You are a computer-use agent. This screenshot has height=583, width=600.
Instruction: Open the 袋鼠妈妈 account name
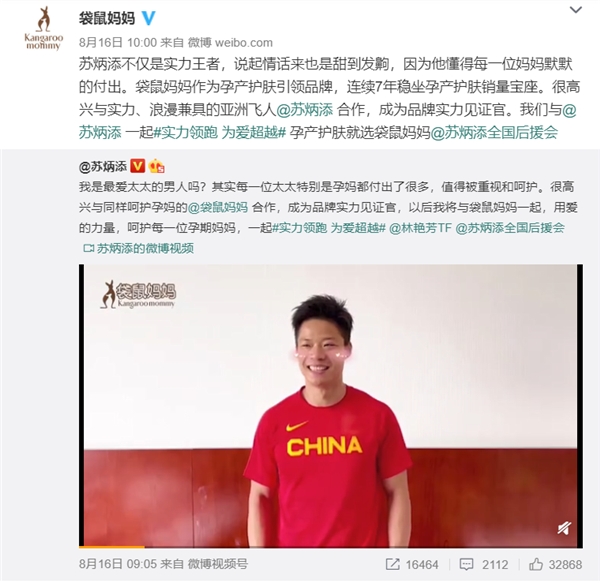tap(107, 18)
